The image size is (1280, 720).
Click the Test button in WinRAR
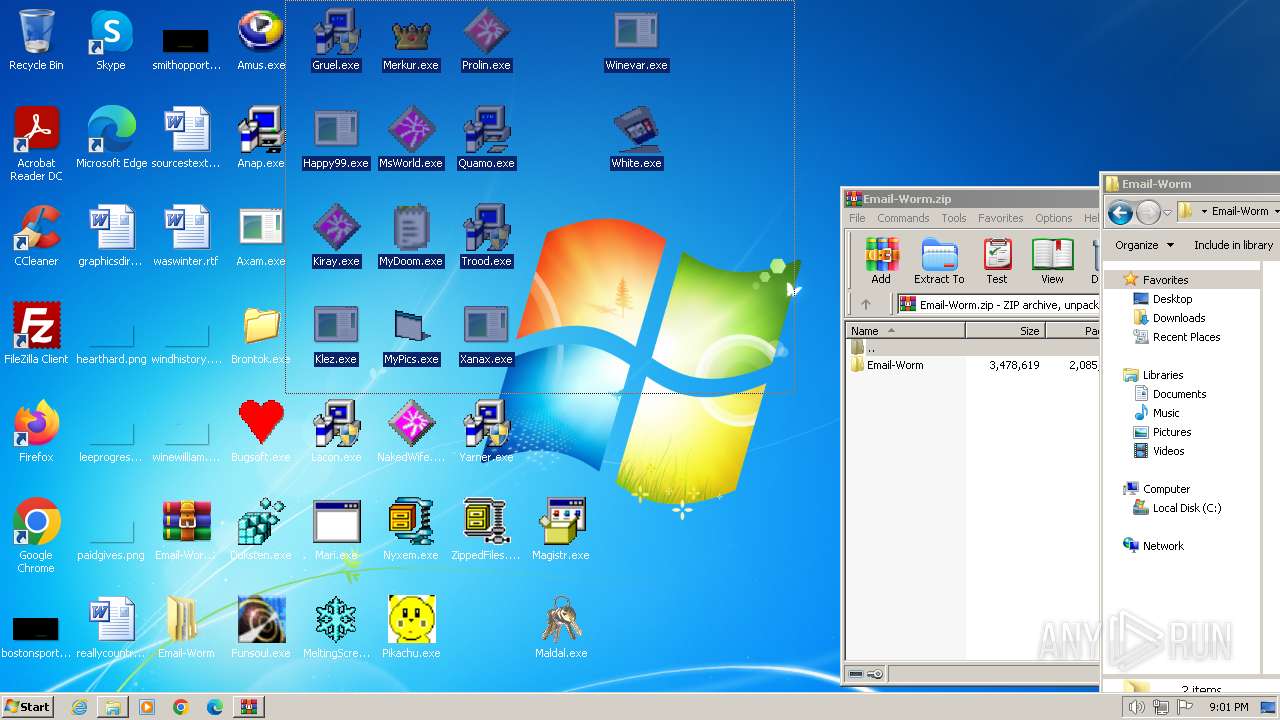997,261
